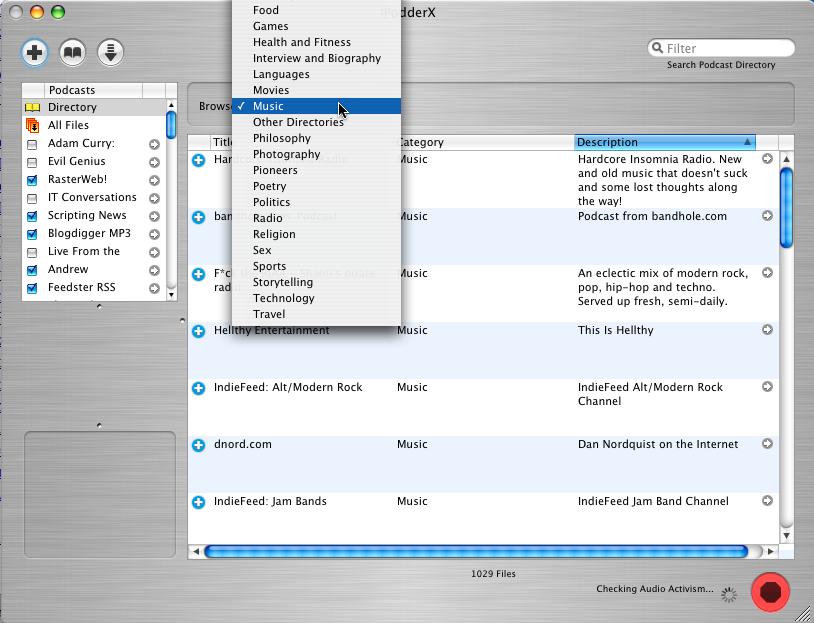Screen dimensions: 814x623
Task: Enable the Evil Genius podcast checkbox
Action: (32, 162)
